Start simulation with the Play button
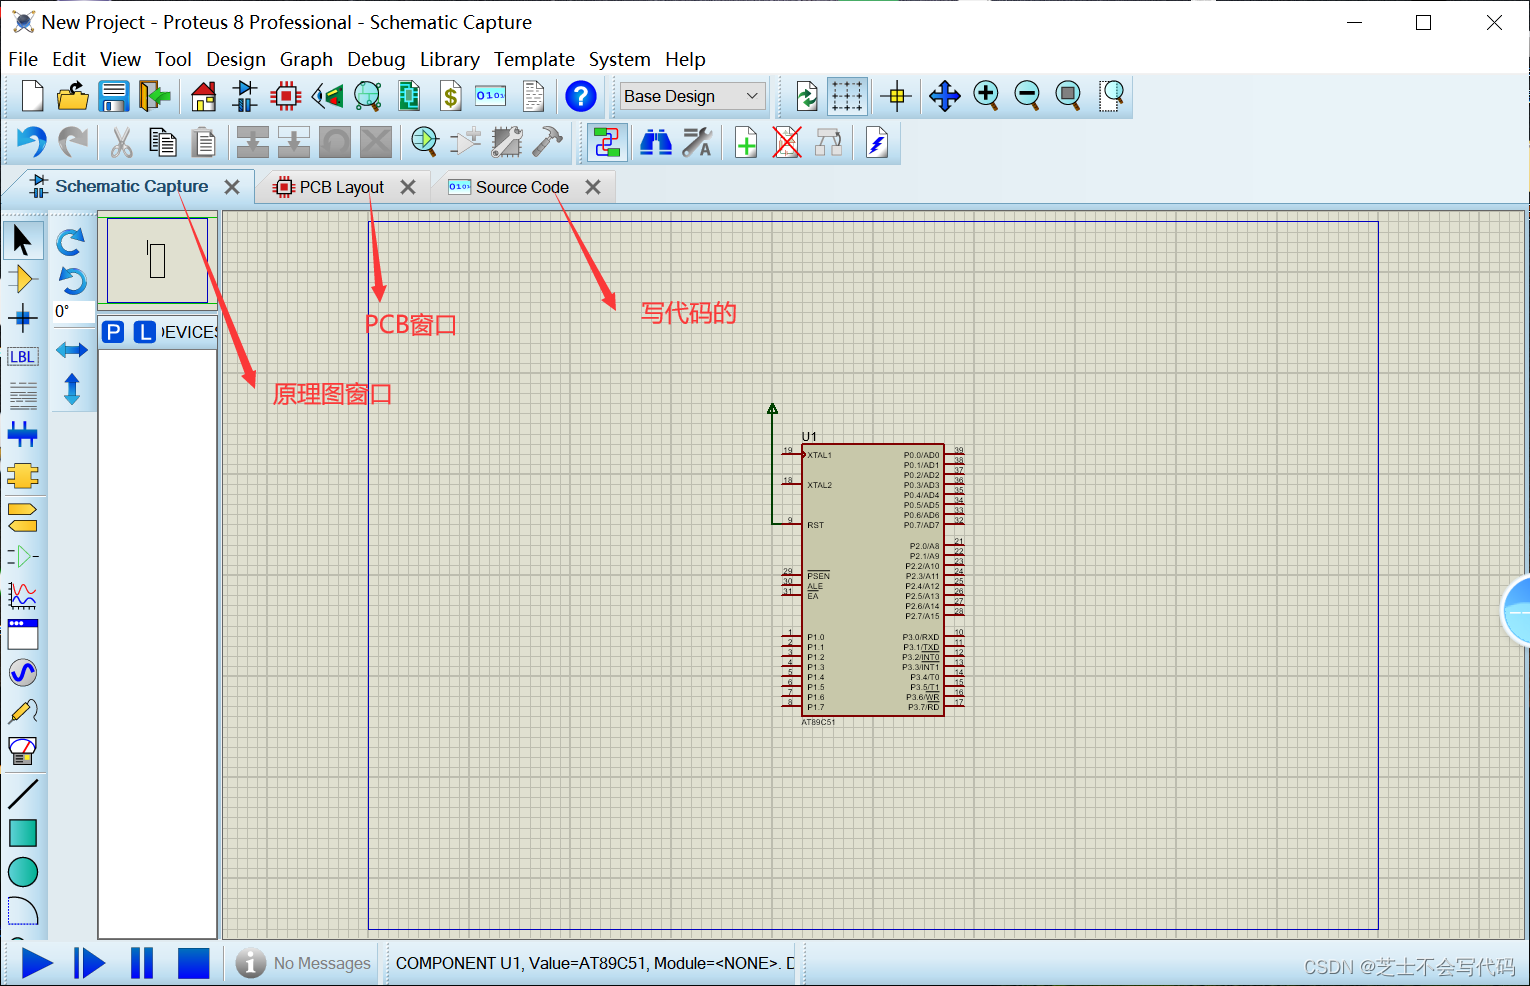This screenshot has height=986, width=1530. coord(37,963)
